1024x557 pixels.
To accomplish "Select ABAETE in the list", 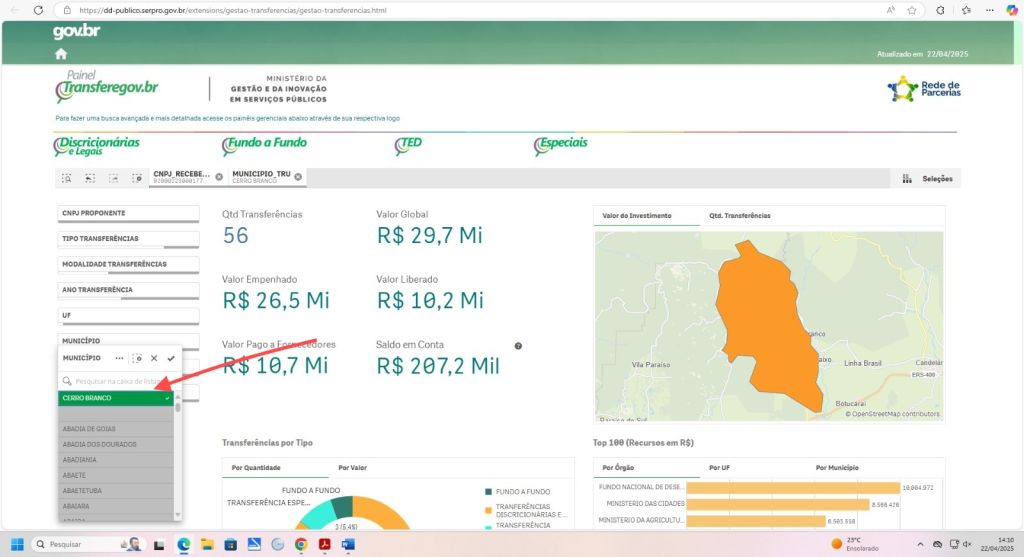I will click(116, 475).
